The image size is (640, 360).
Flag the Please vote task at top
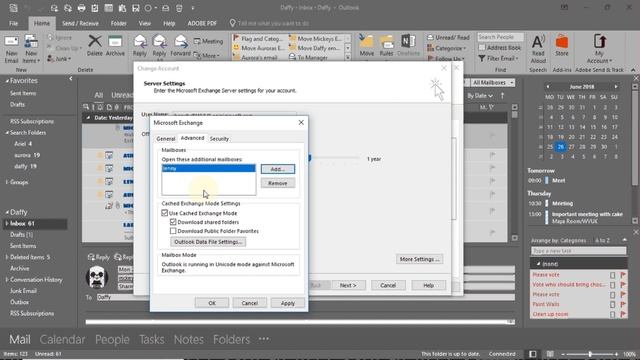tap(623, 275)
